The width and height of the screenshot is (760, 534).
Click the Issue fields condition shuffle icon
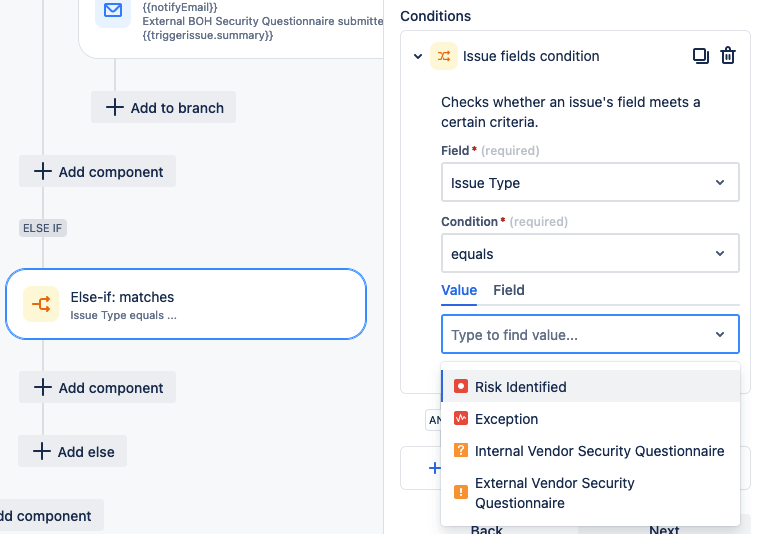click(443, 56)
